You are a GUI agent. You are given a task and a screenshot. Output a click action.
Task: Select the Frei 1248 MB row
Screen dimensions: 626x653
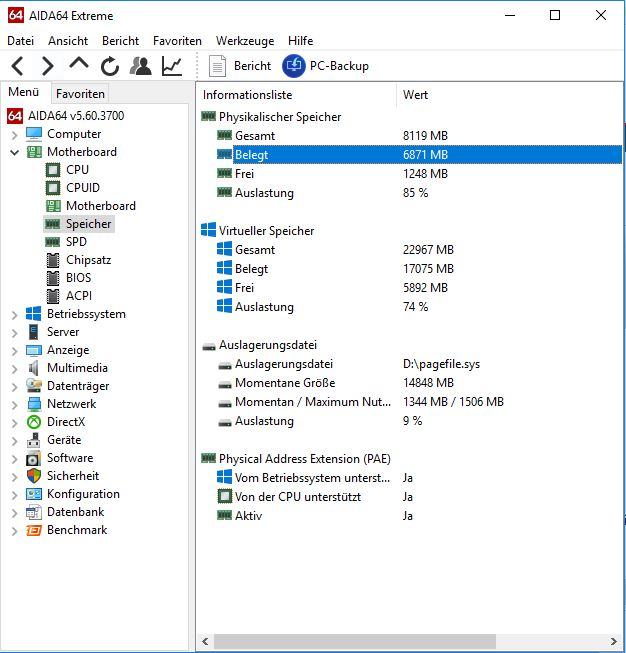tap(419, 174)
